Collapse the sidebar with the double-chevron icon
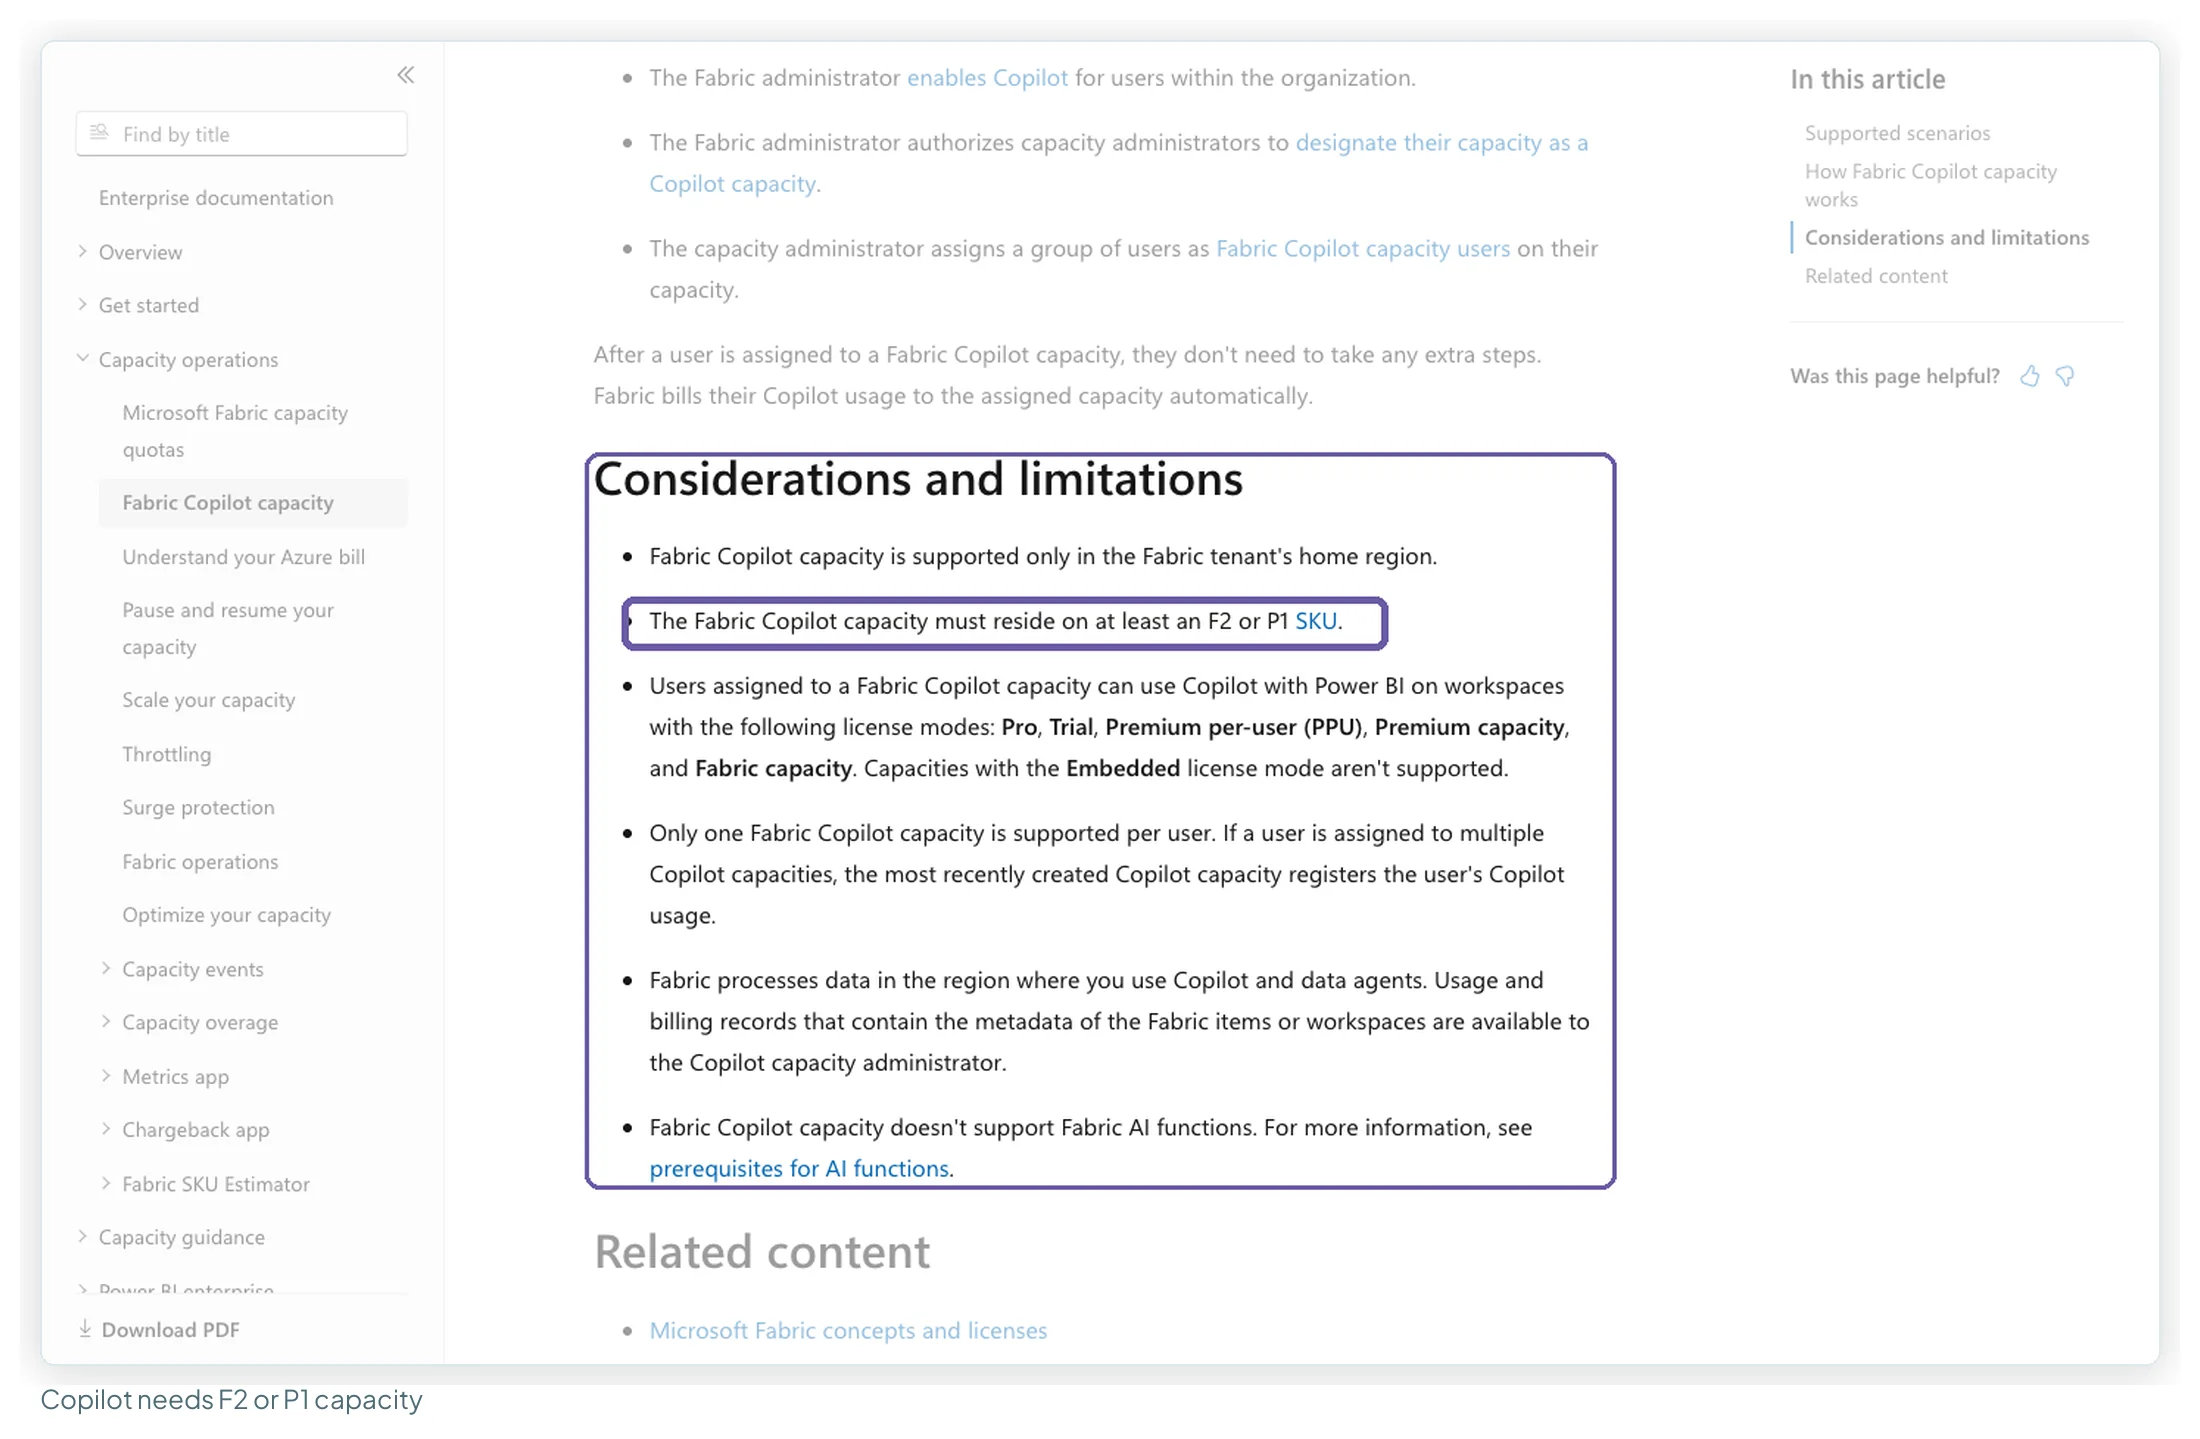The height and width of the screenshot is (1439, 2200). click(x=405, y=75)
